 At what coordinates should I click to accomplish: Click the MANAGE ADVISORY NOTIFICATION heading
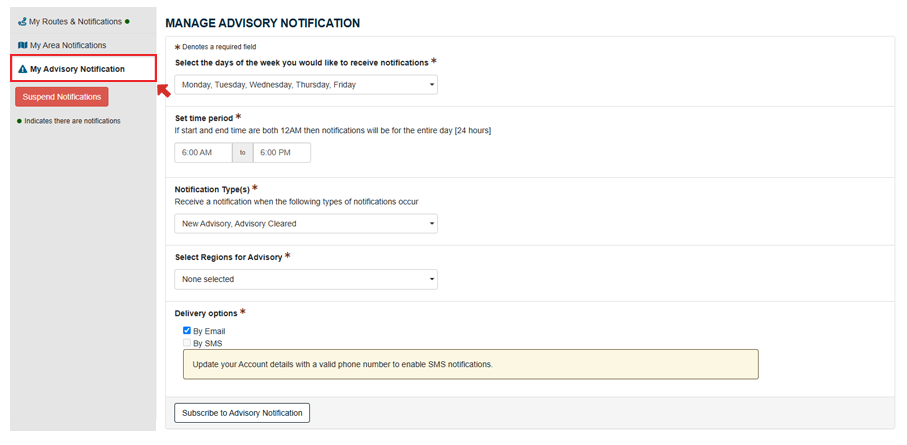coord(263,23)
